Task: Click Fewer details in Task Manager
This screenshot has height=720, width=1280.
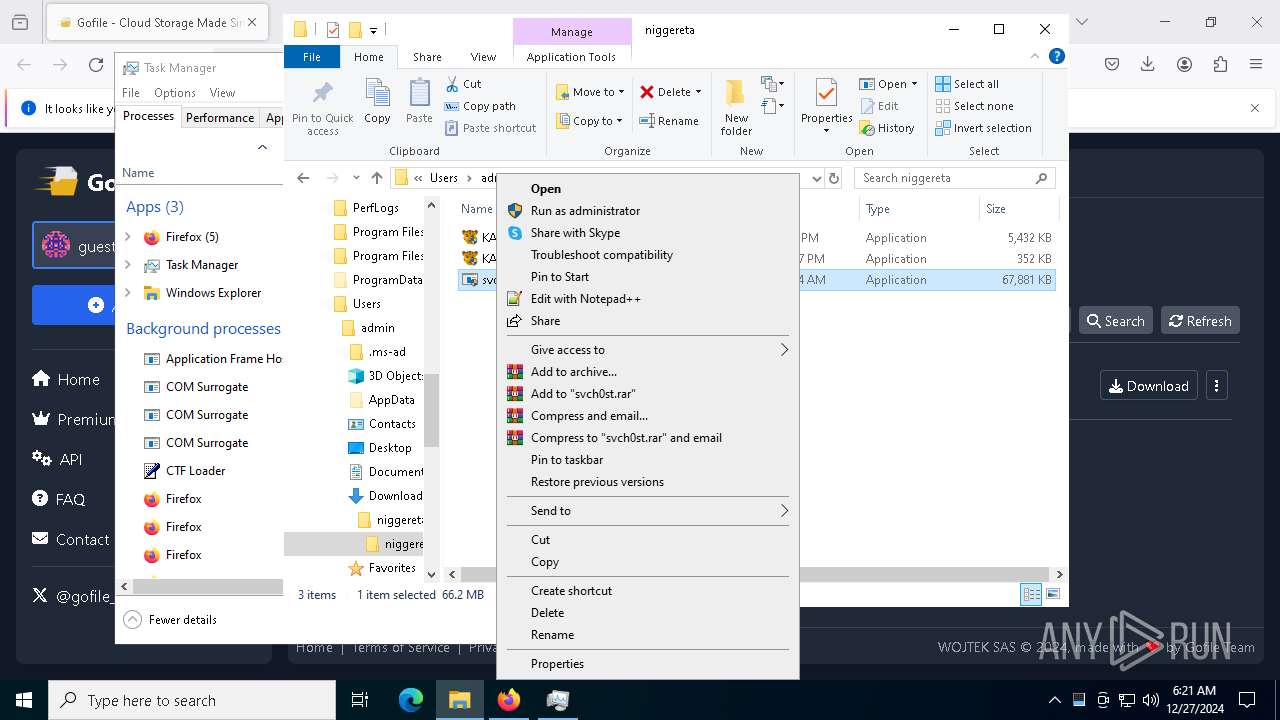Action: click(x=170, y=620)
